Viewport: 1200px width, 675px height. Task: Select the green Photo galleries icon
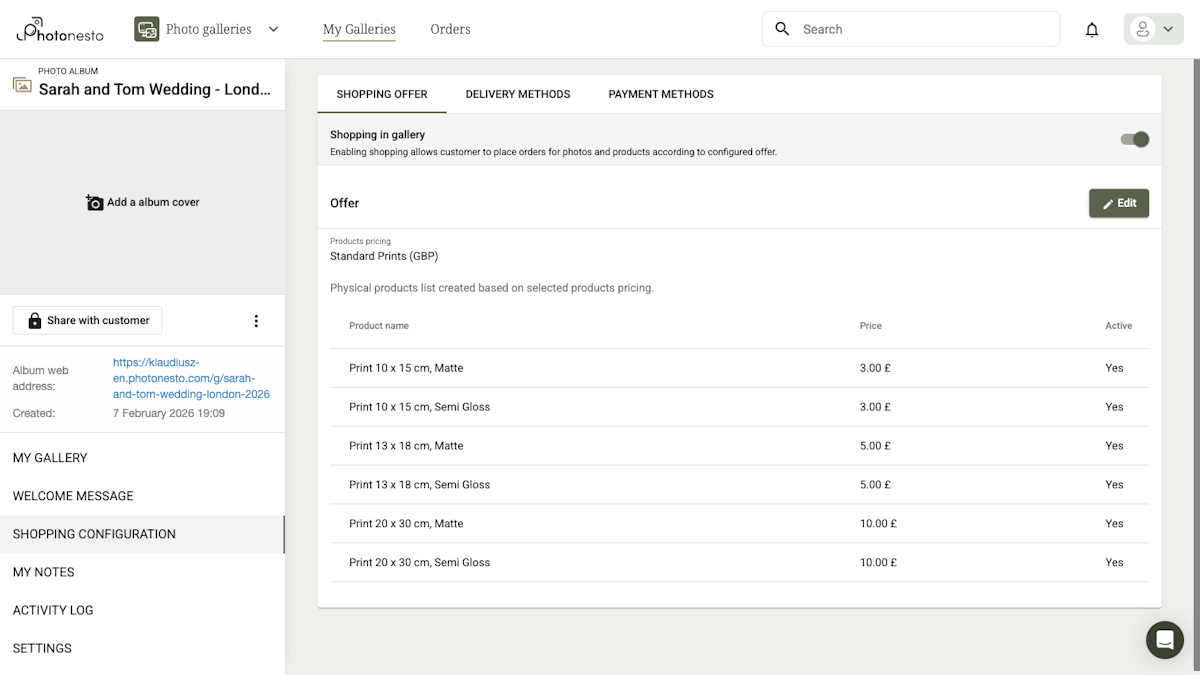tap(146, 28)
